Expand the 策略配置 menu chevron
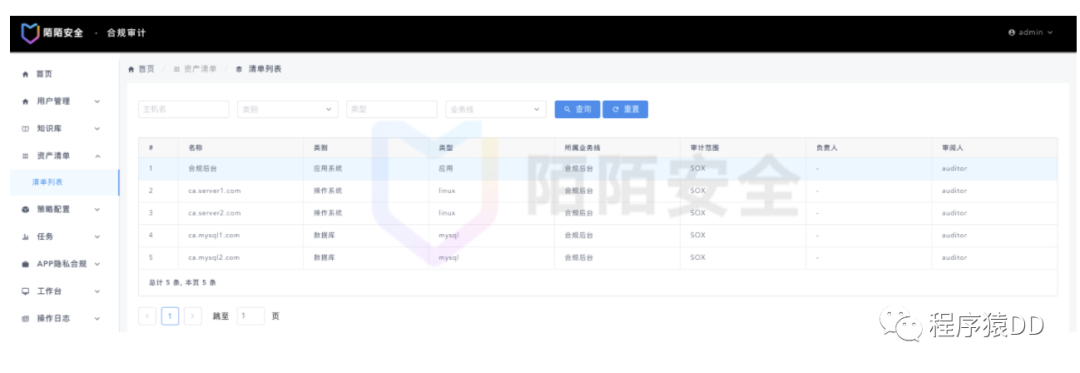Viewport: 1080px width, 373px height. coord(97,209)
